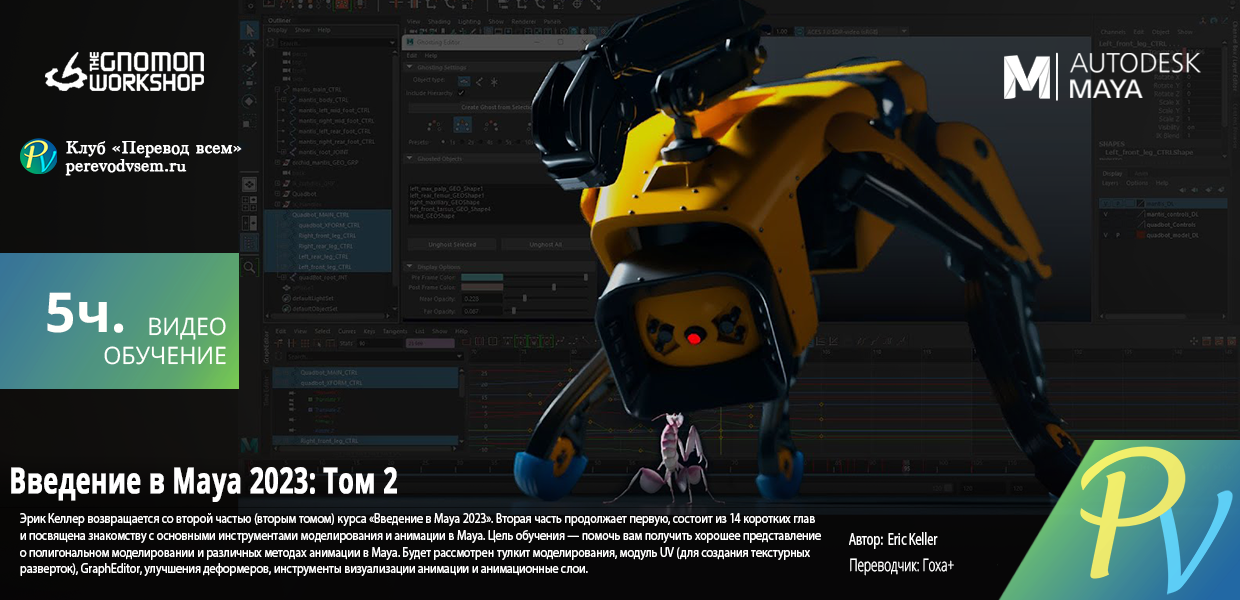The width and height of the screenshot is (1240, 600).
Task: Toggle Include Hierarchy checkbox
Action: (x=461, y=93)
